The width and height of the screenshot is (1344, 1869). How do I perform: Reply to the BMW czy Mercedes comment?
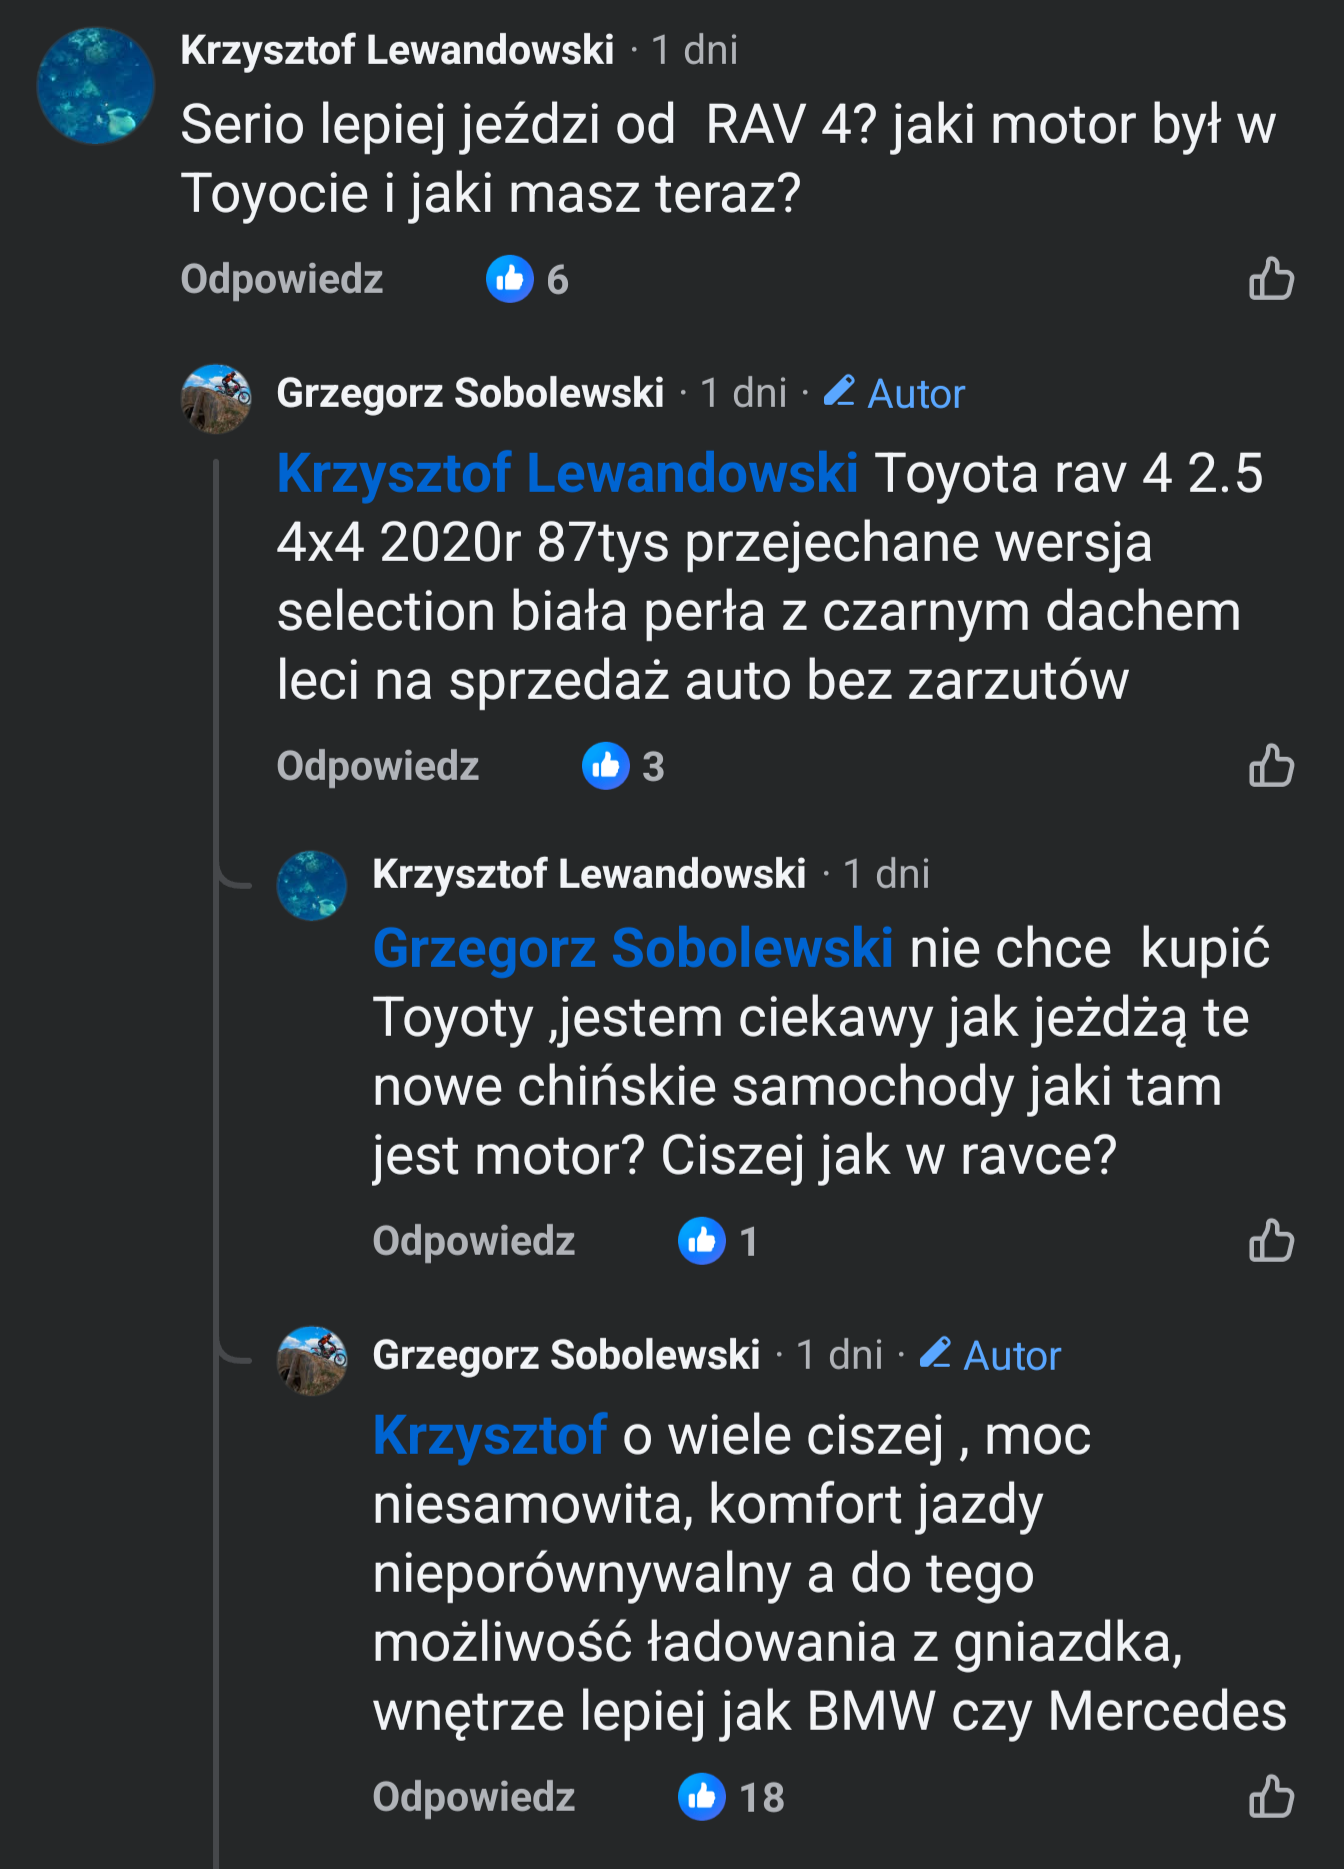pyautogui.click(x=473, y=1796)
